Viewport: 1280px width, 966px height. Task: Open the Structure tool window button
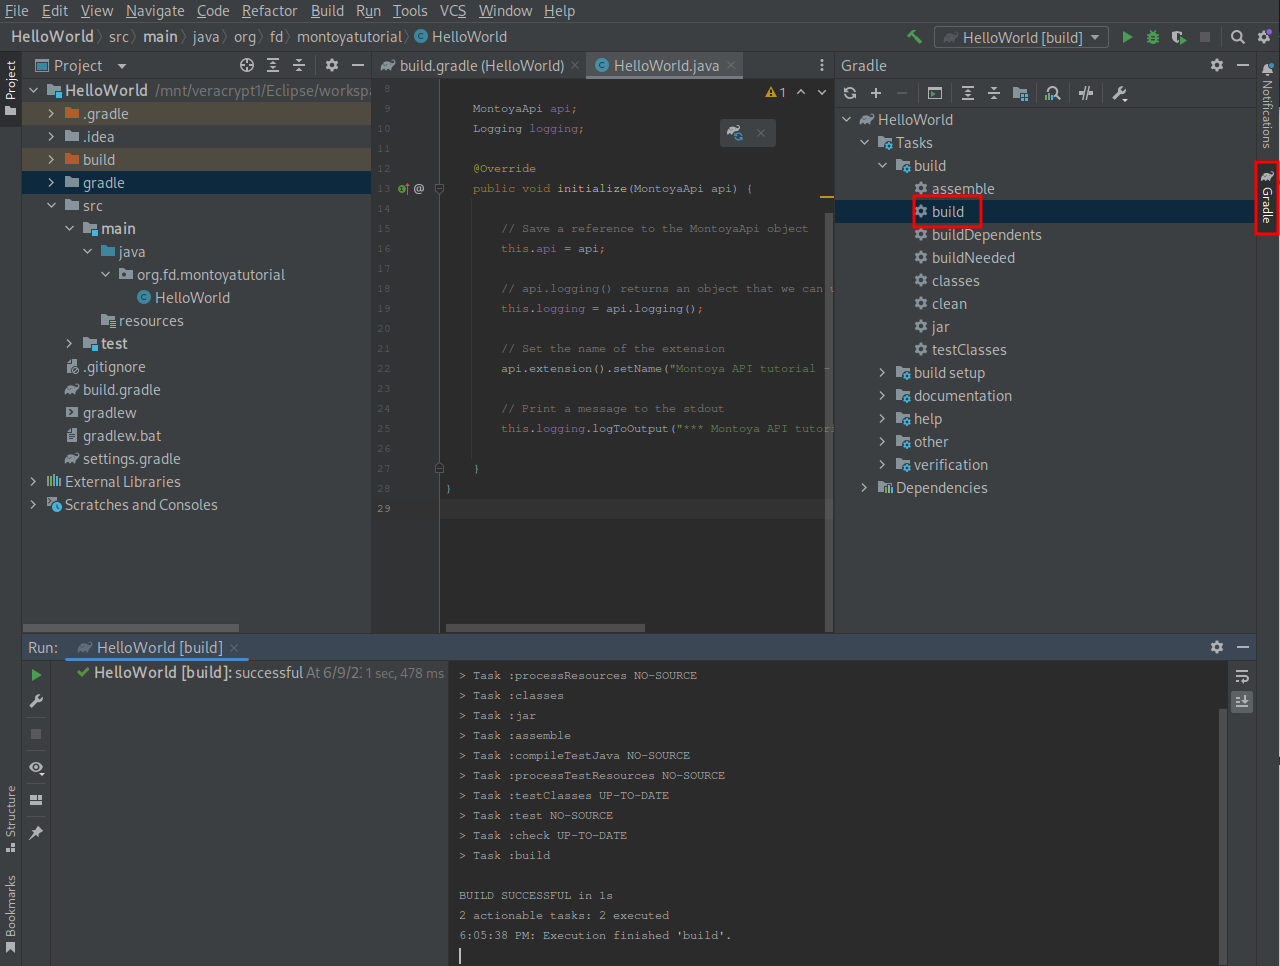point(11,817)
